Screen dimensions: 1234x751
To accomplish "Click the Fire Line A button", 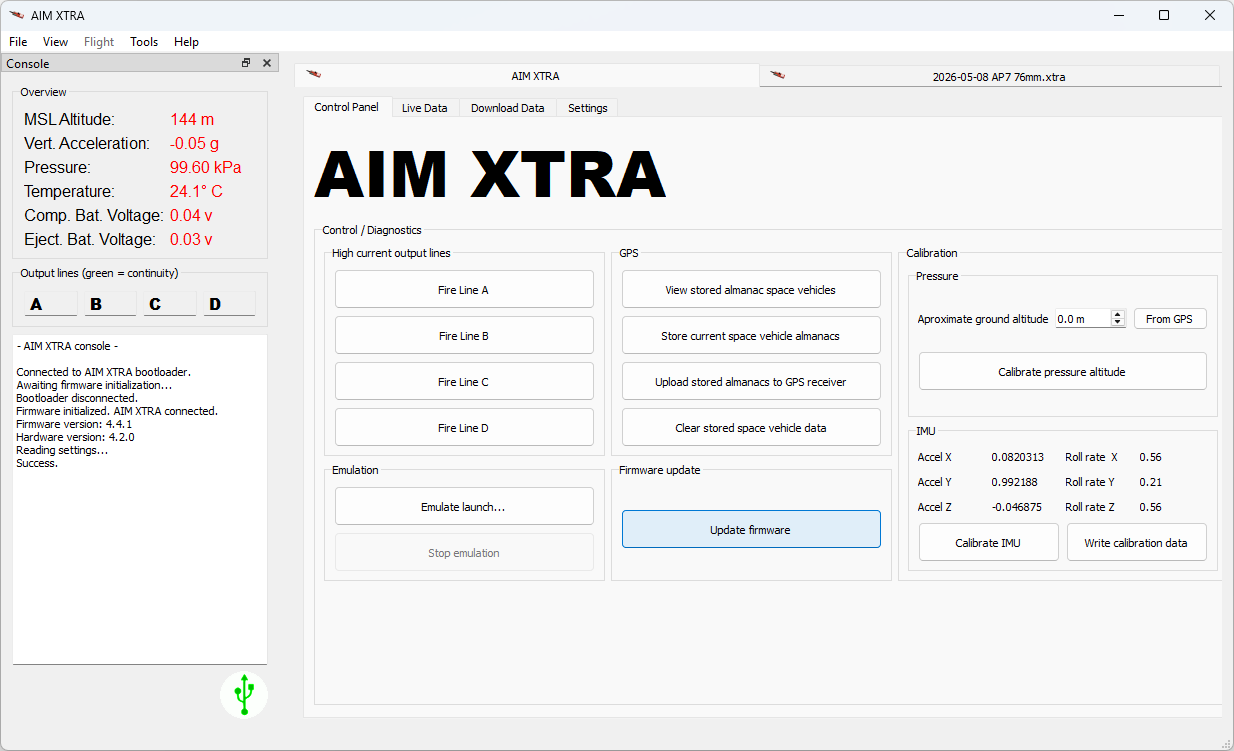I will 464,290.
